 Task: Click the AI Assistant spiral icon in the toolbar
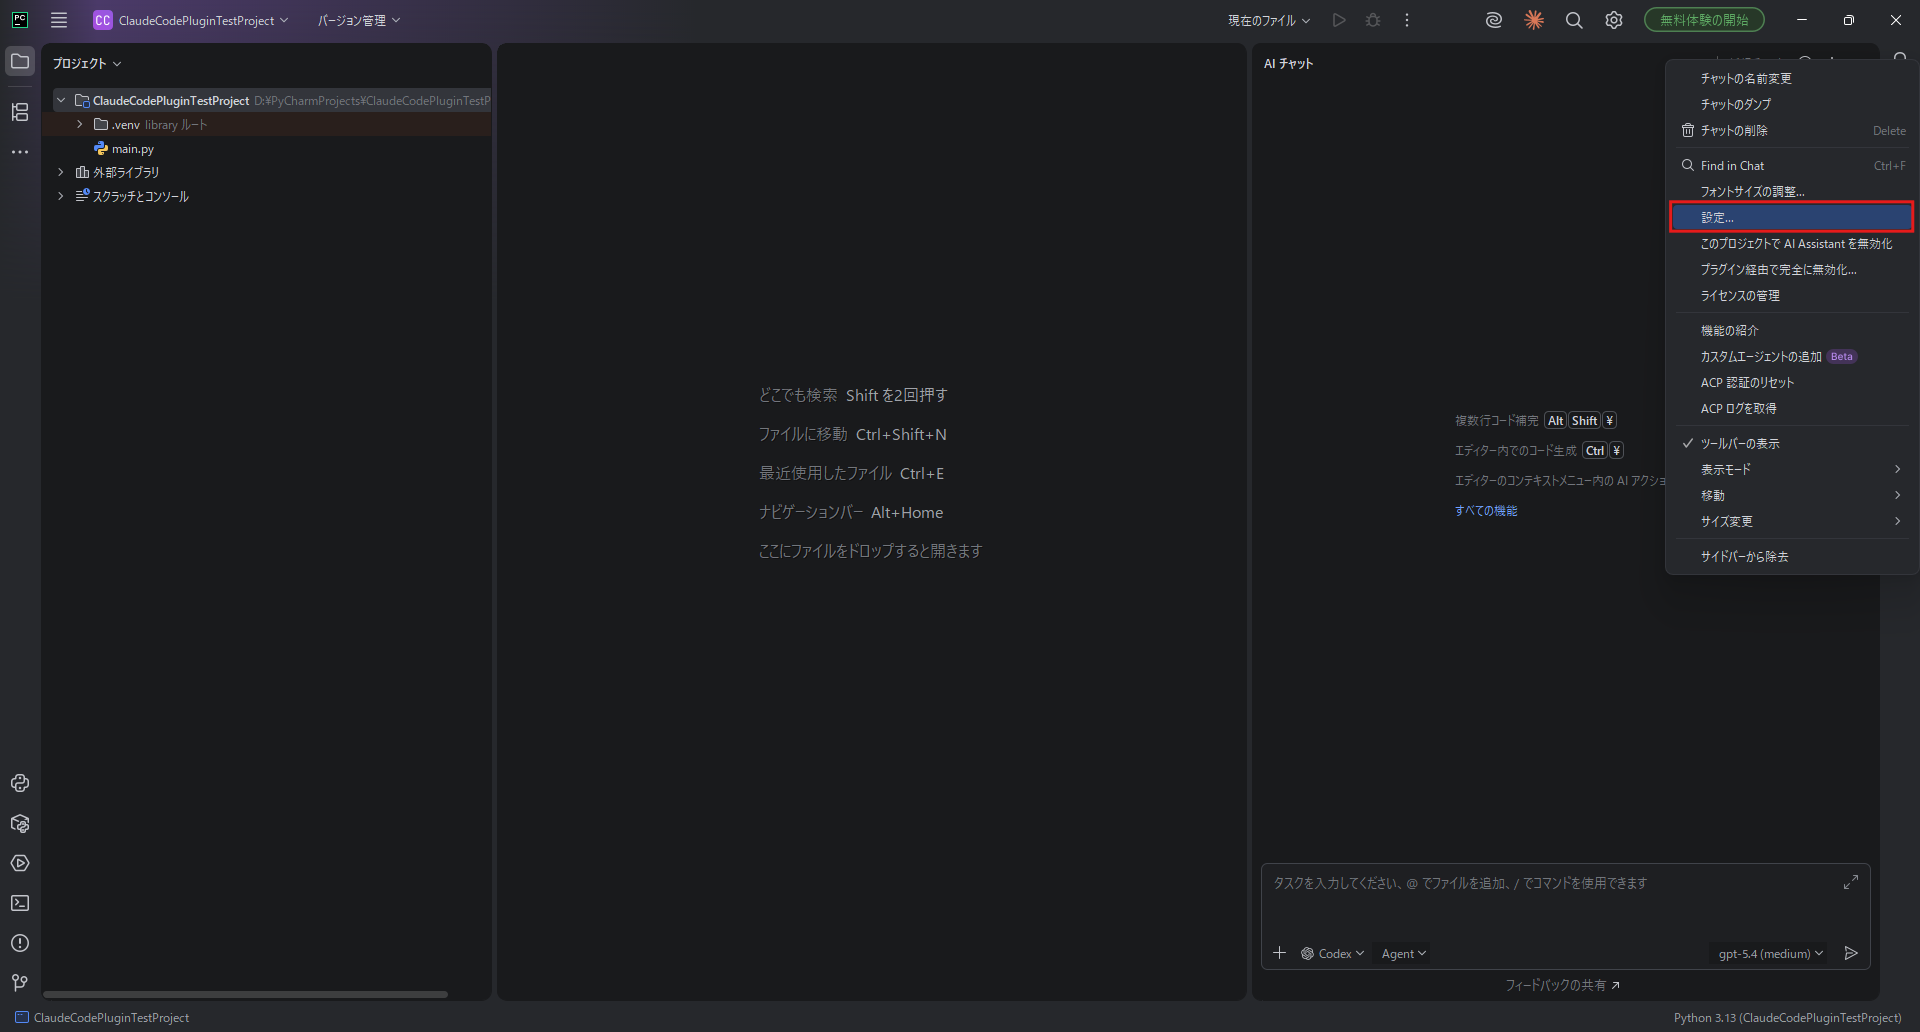1493,20
